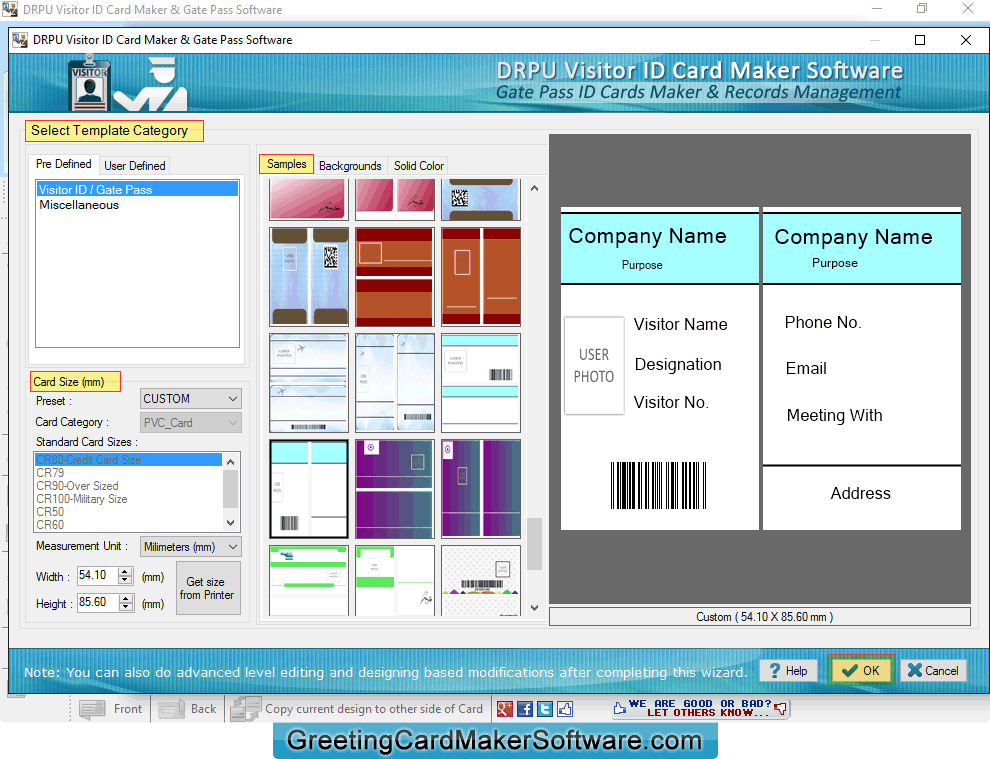Click the Help button
The image size is (990, 759).
tap(787, 671)
